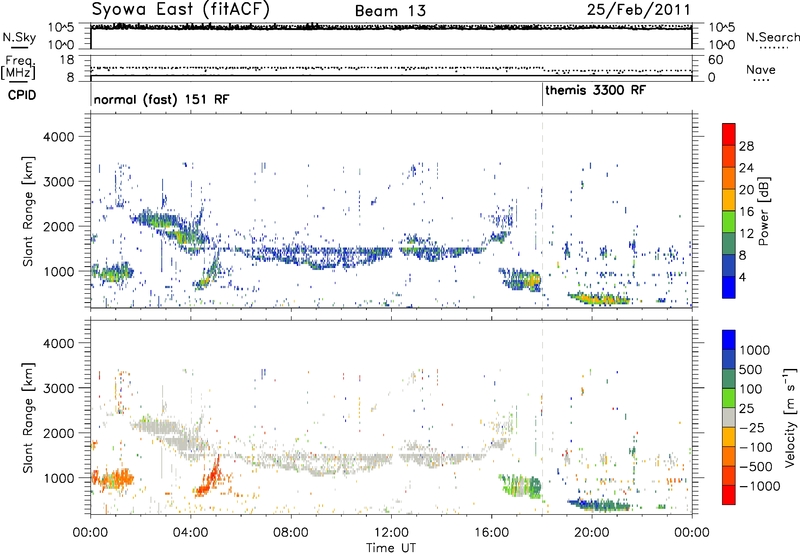This screenshot has height=554, width=800.
Task: Click the '20:00' time axis label
Action: pyautogui.click(x=592, y=533)
